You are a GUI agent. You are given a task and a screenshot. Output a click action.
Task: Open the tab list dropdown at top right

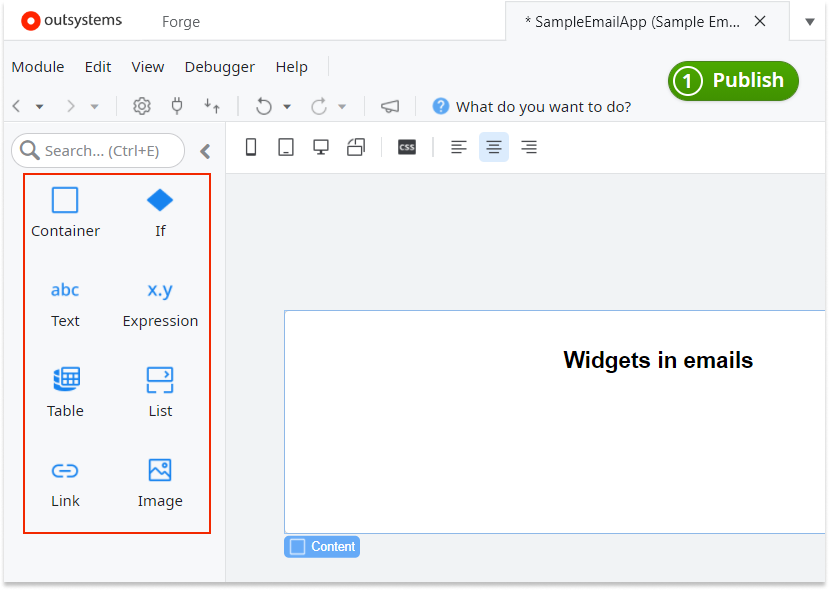[x=808, y=20]
